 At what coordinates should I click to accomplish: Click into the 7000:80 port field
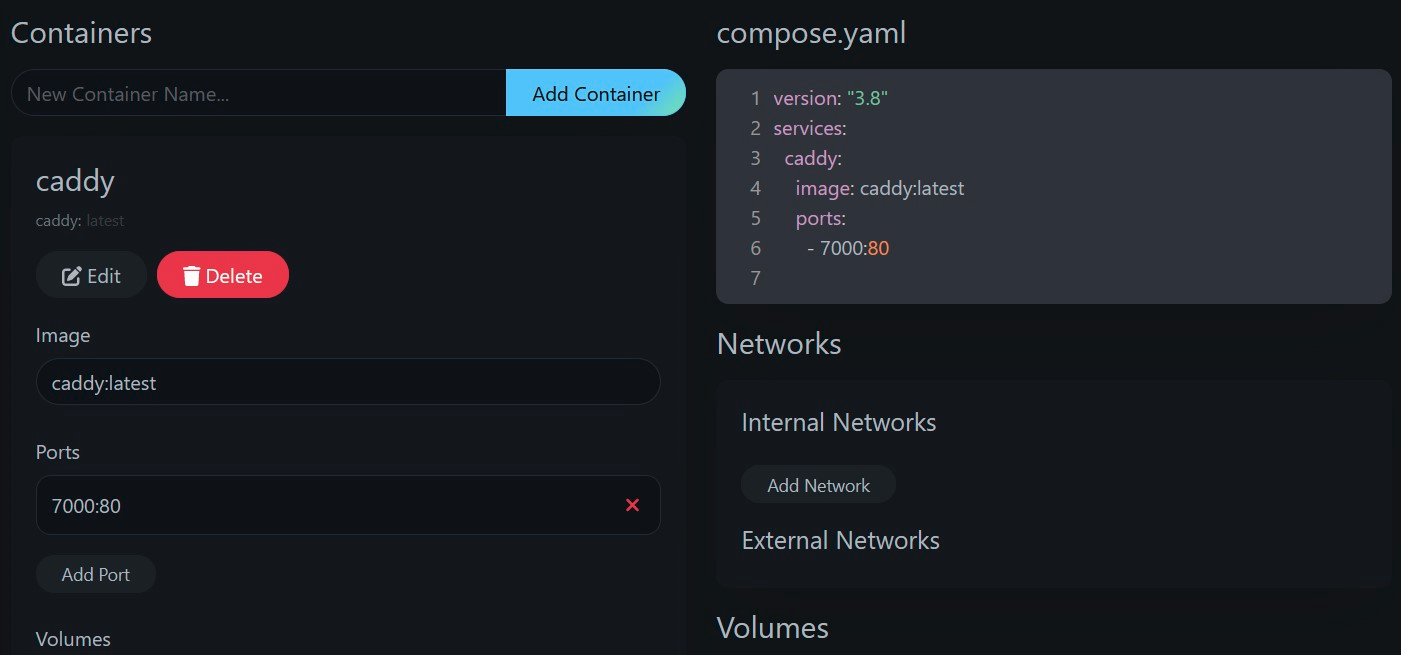pyautogui.click(x=320, y=506)
